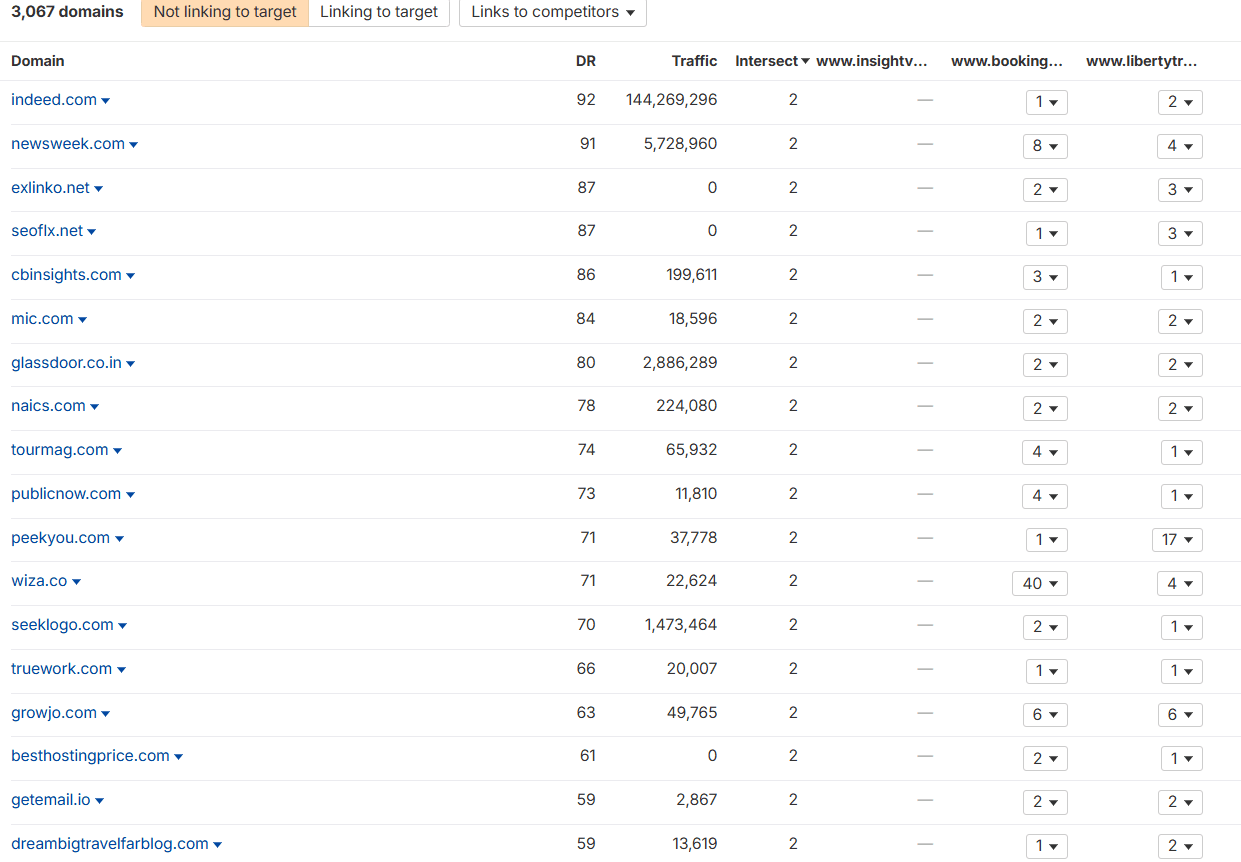The image size is (1241, 862).
Task: Open besthostingprice.com domain link
Action: click(90, 756)
